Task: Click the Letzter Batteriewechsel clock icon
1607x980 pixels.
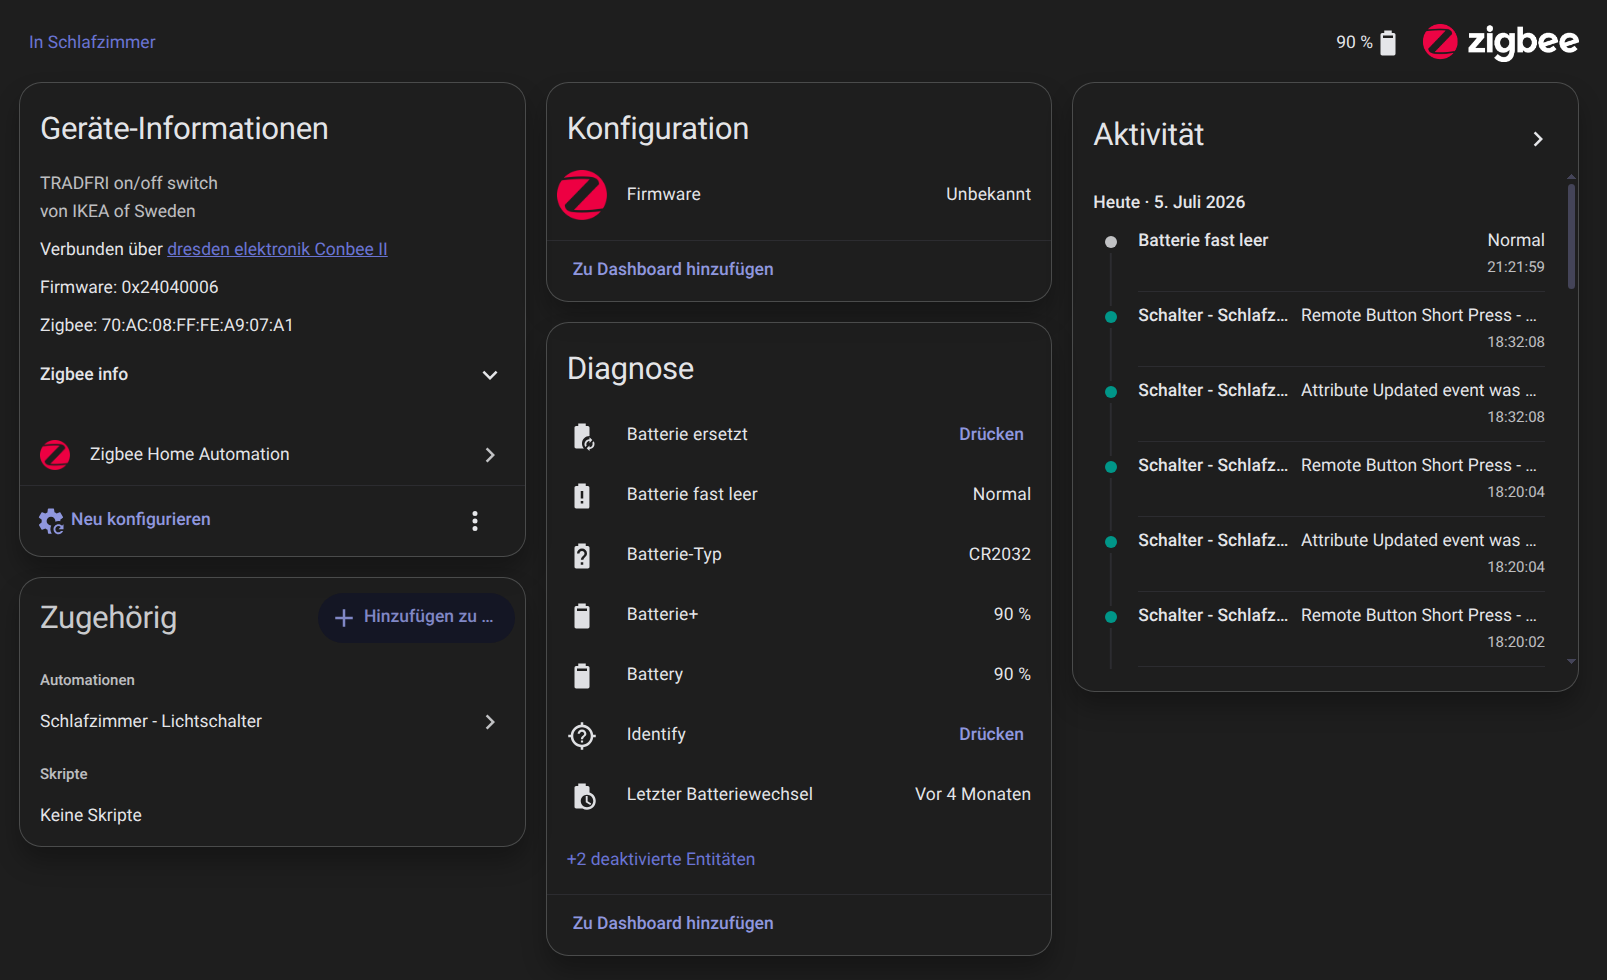Action: (x=584, y=795)
